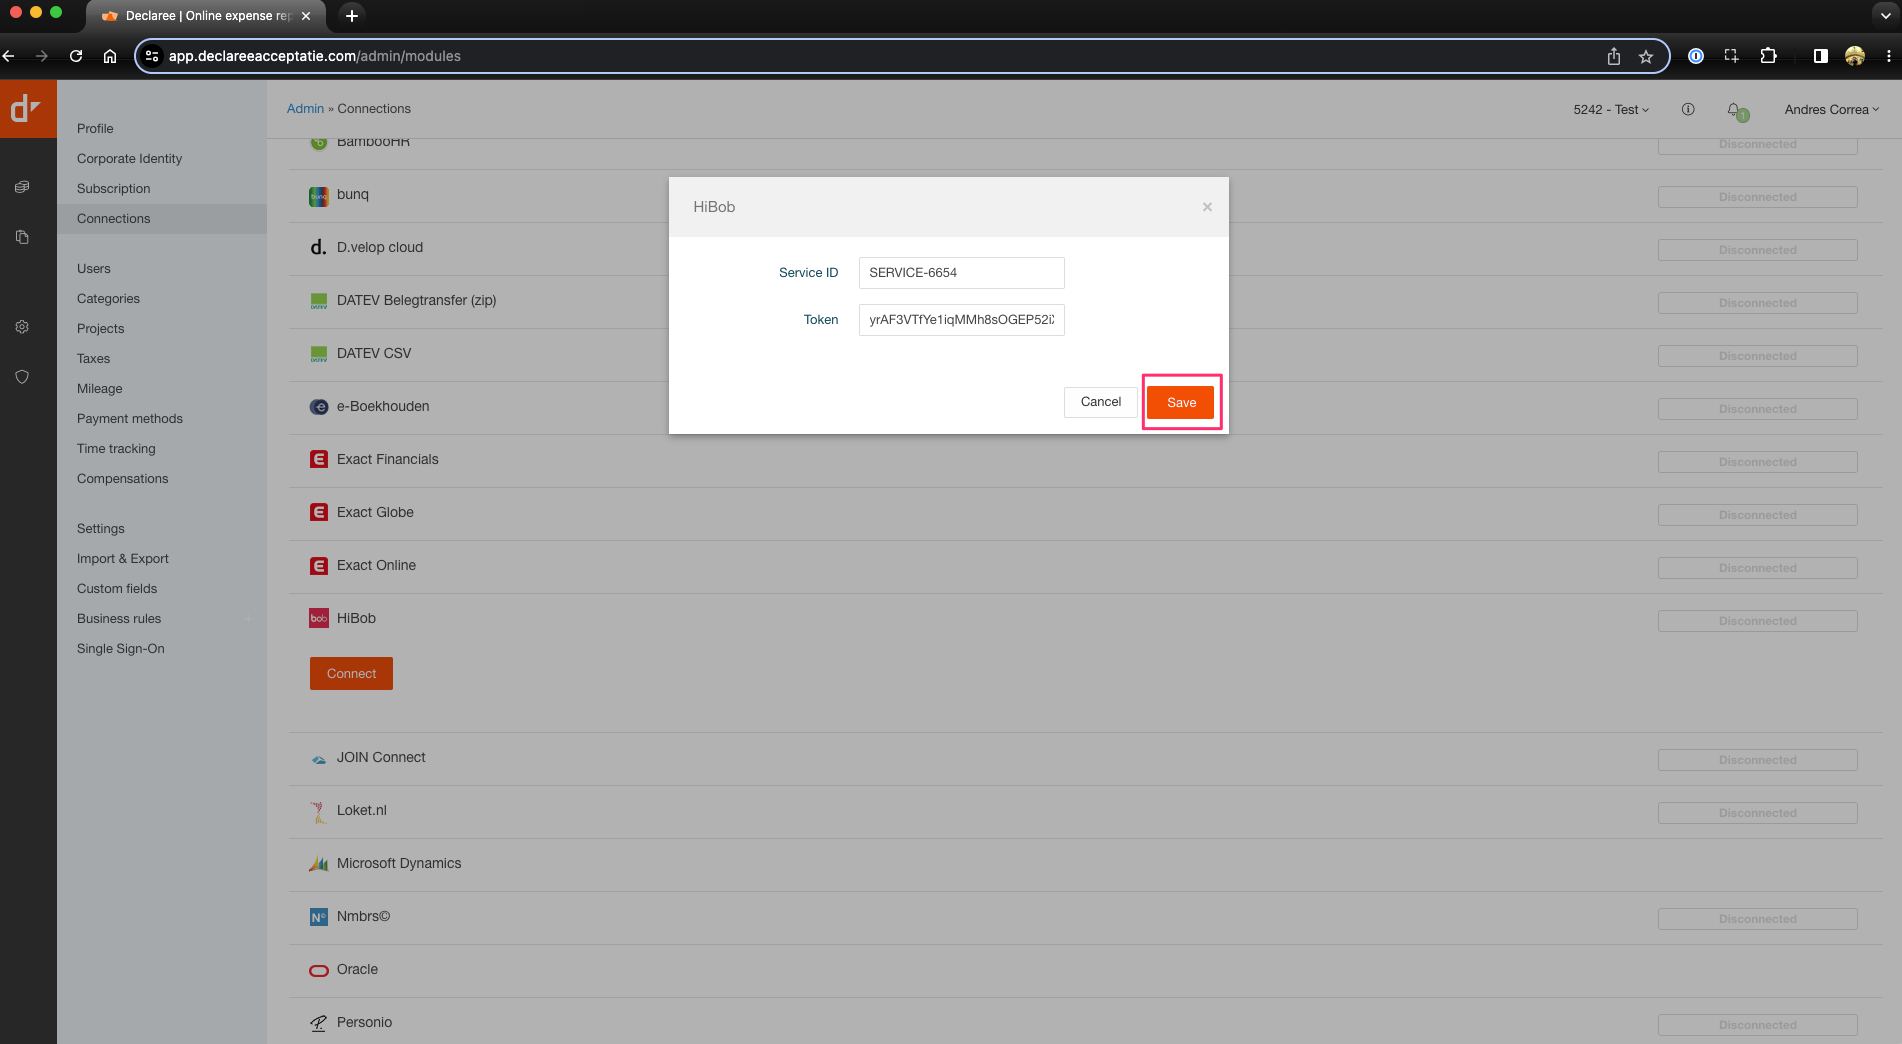
Task: Save the HiBob connection settings
Action: [1181, 403]
